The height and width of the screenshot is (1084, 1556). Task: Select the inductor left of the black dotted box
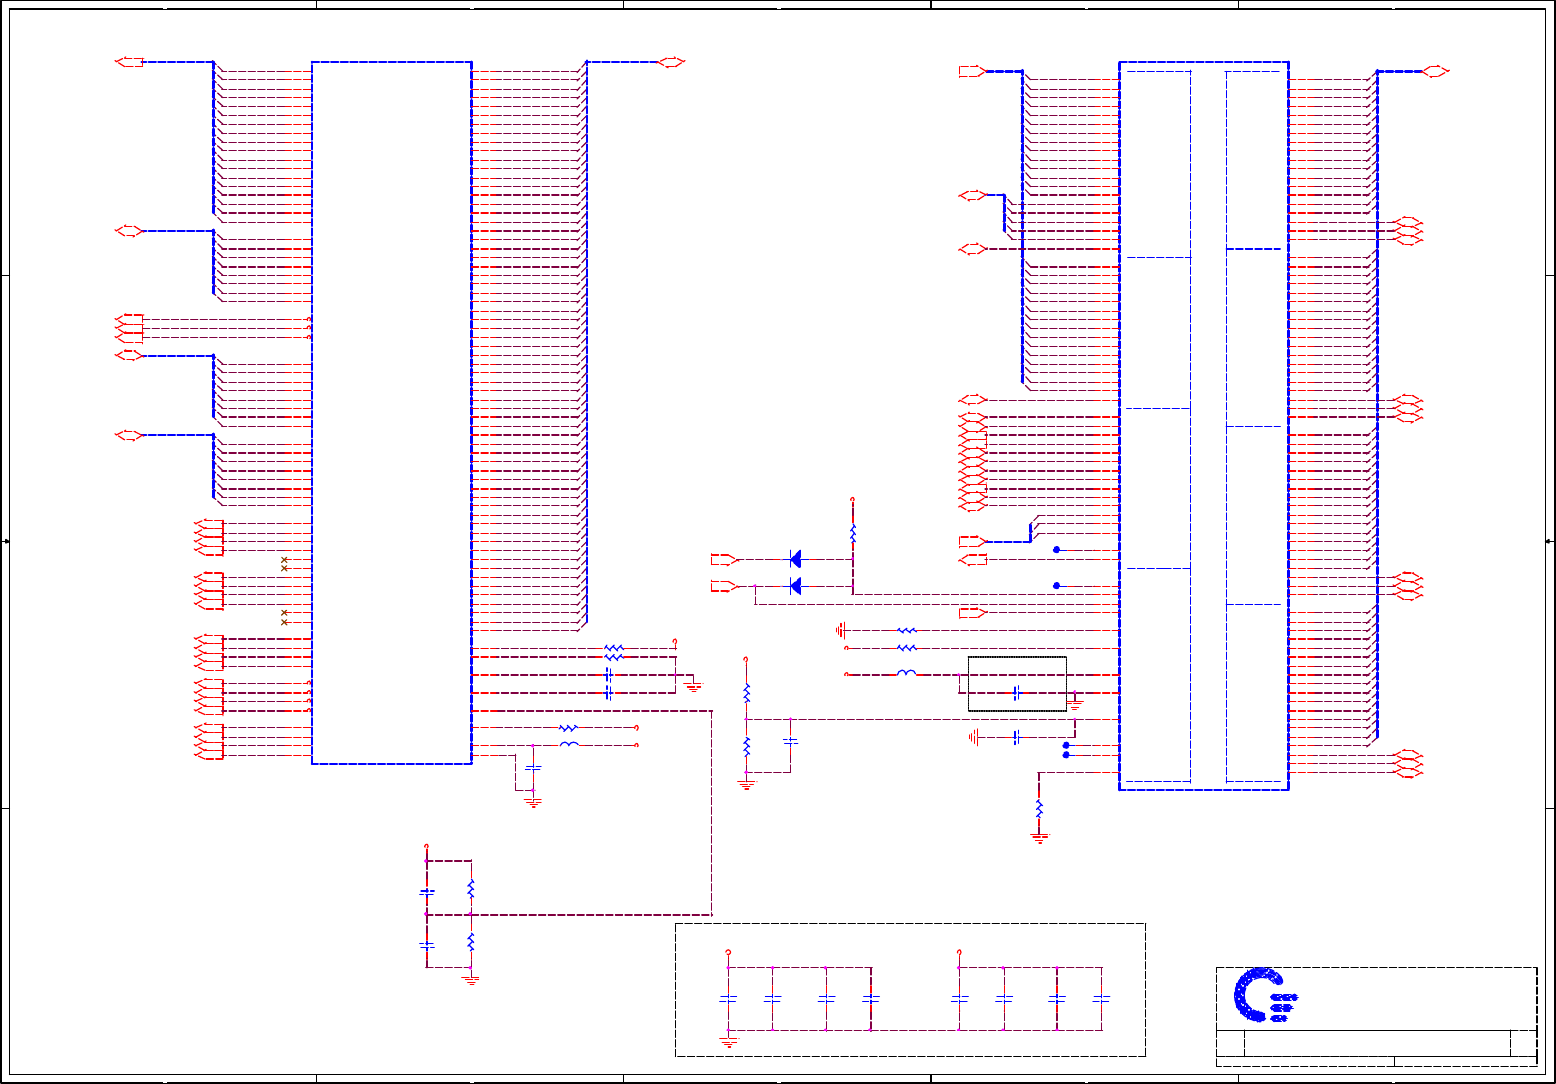tap(906, 674)
